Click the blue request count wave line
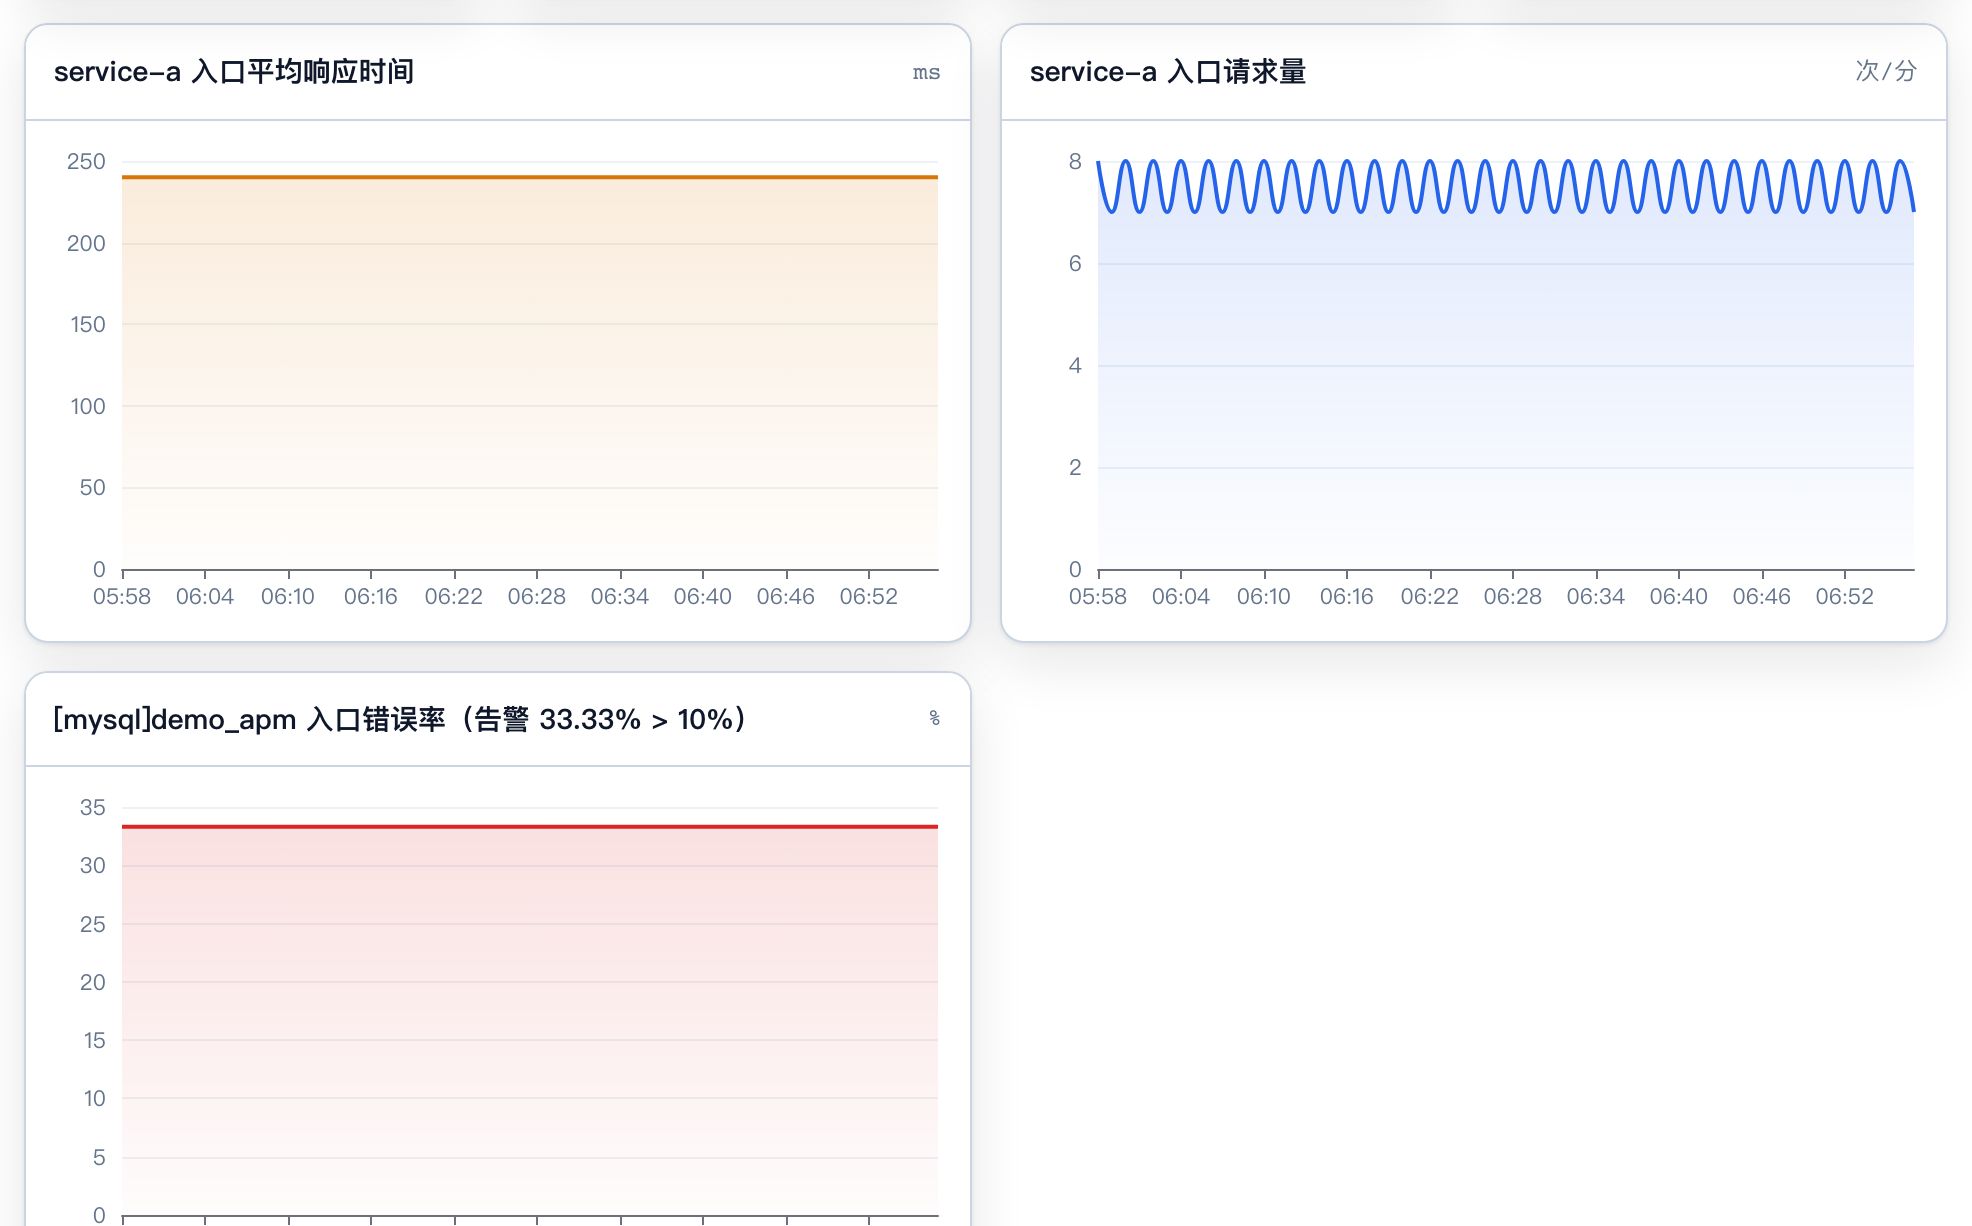This screenshot has width=1972, height=1226. [x=1506, y=186]
